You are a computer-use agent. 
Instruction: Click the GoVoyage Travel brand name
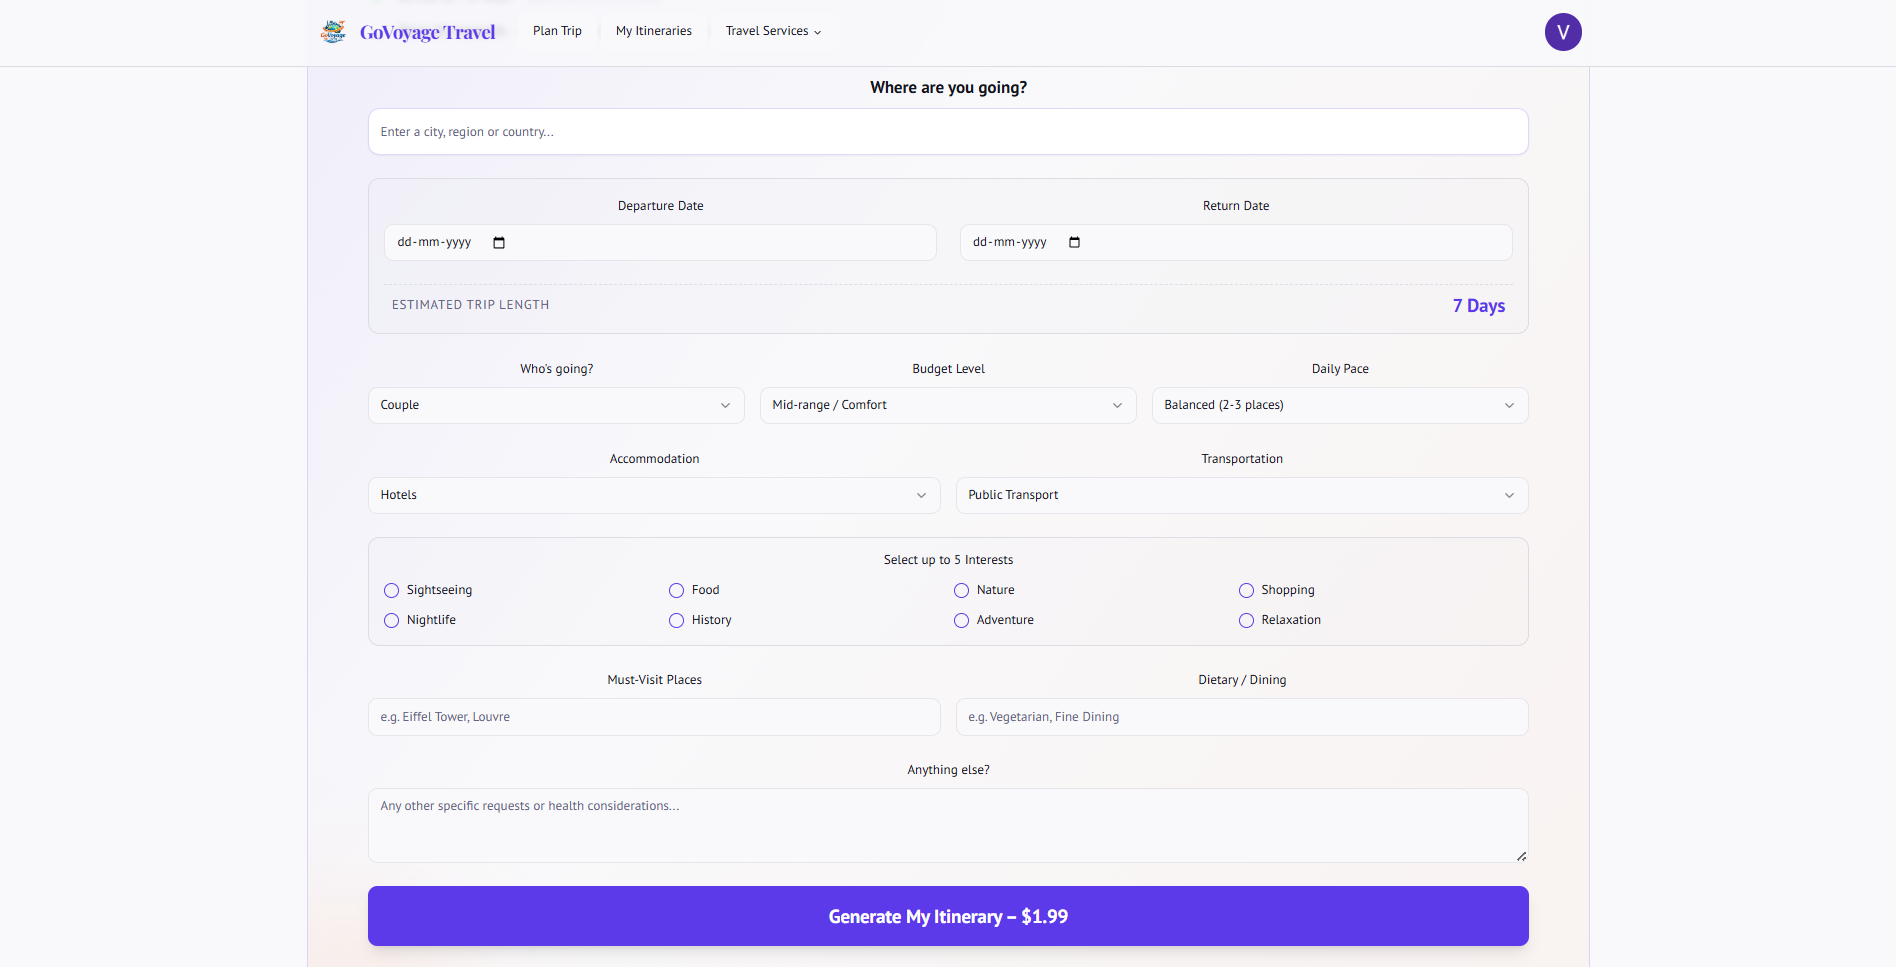(x=428, y=32)
